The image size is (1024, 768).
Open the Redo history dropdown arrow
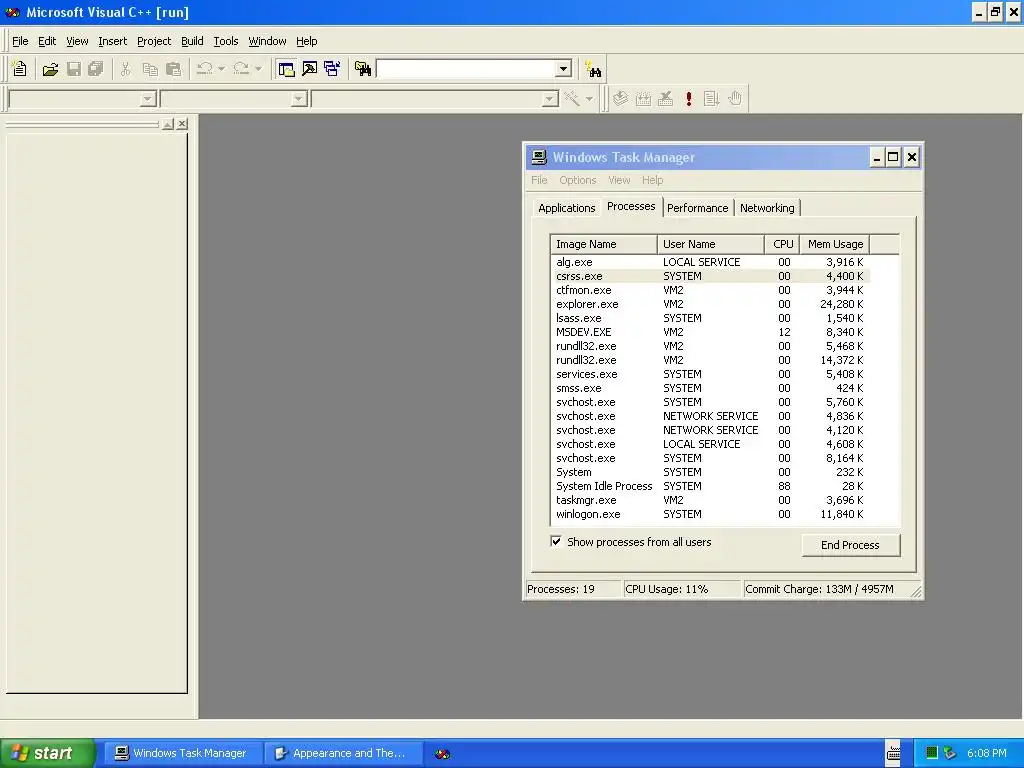point(258,69)
